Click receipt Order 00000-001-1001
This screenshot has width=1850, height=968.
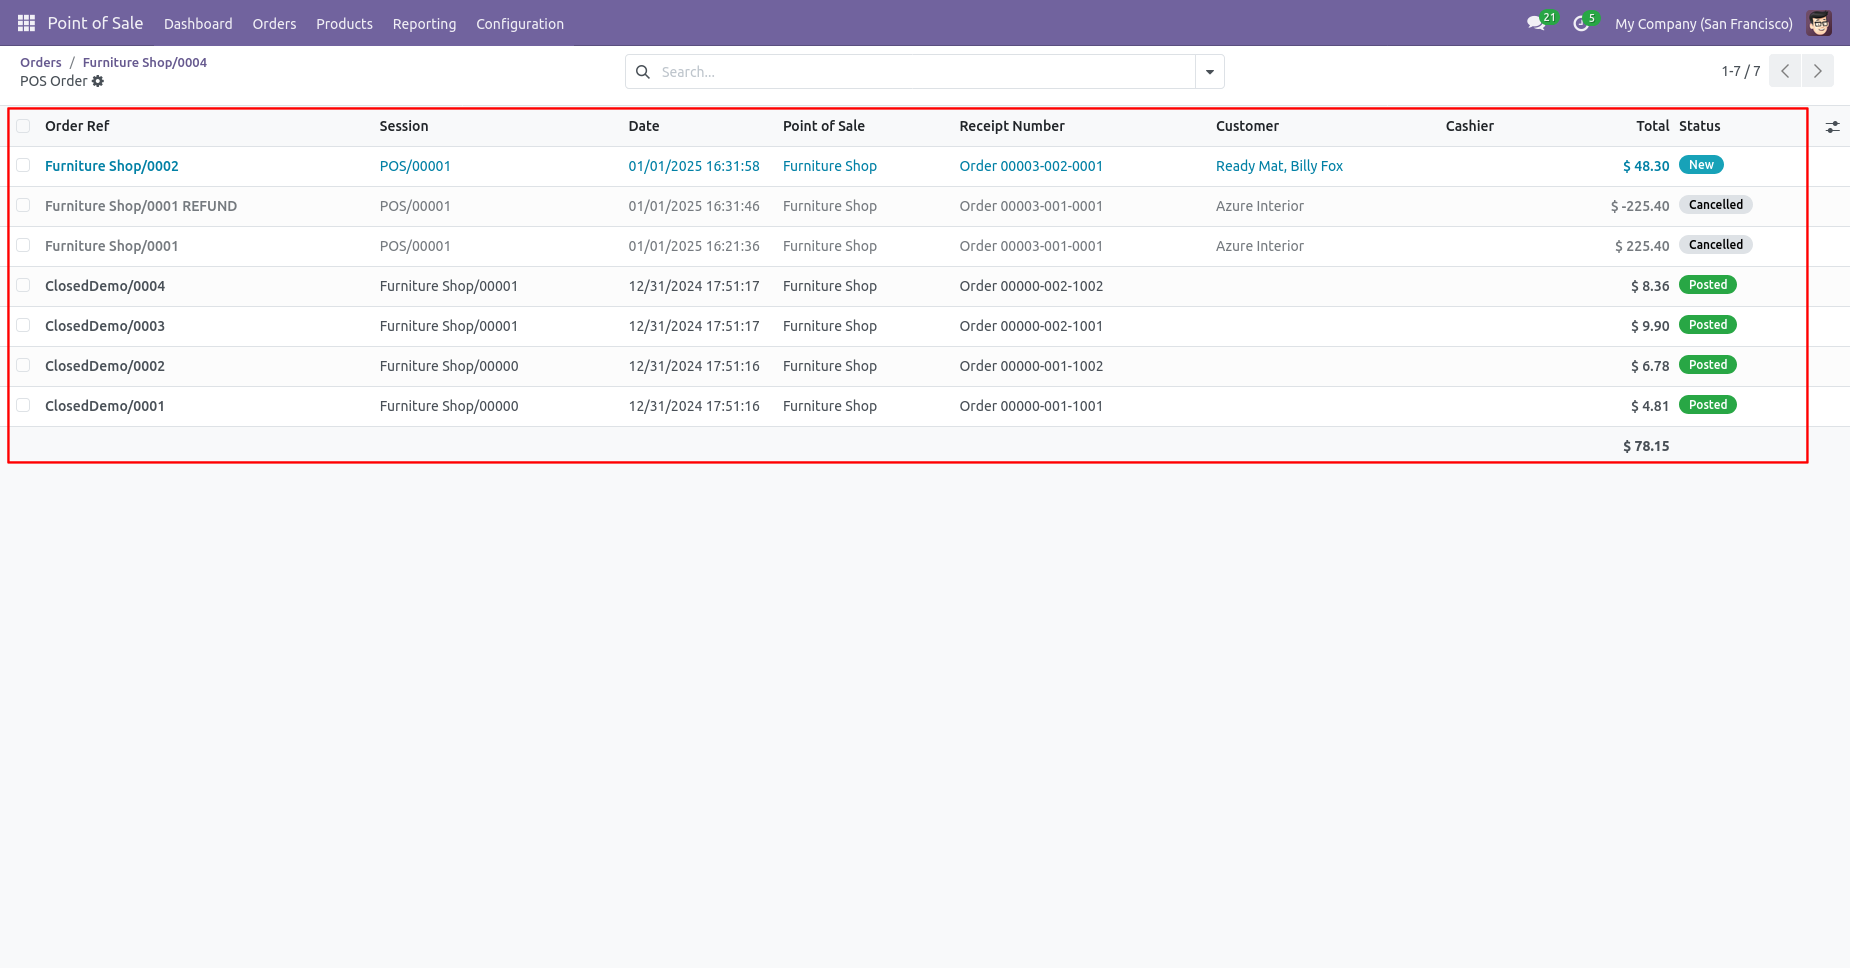point(1031,406)
